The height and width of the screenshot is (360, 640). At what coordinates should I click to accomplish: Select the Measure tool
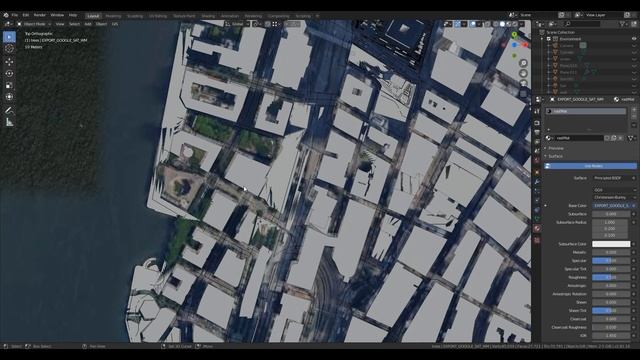click(x=9, y=122)
